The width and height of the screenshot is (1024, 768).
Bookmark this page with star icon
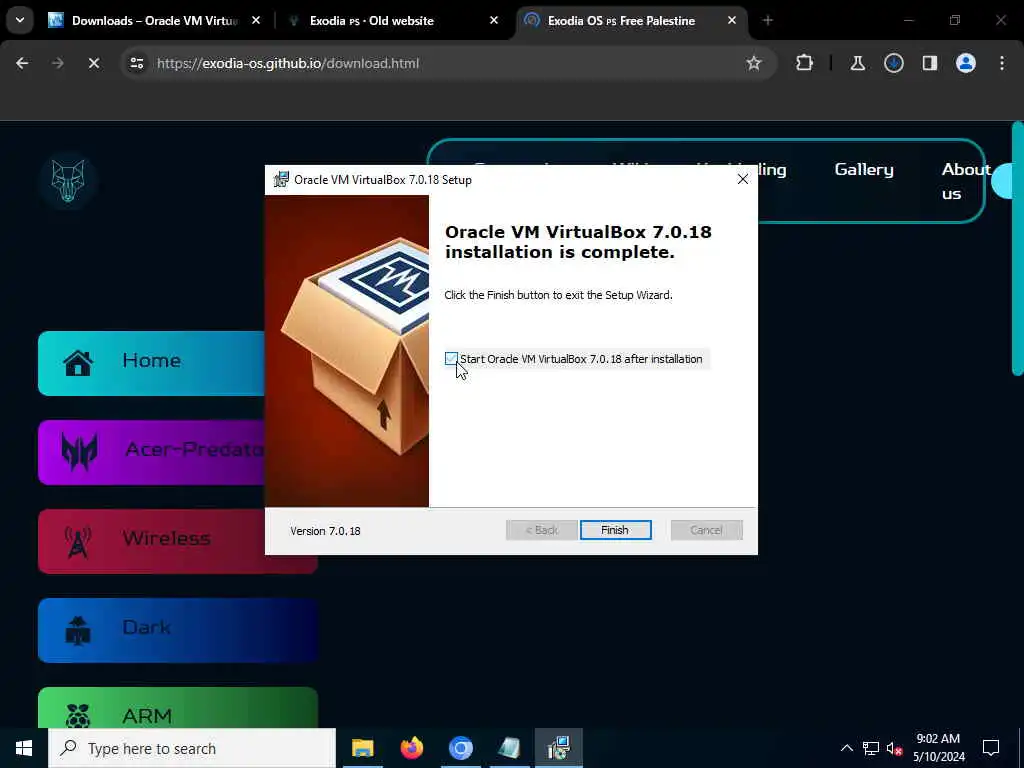(754, 63)
